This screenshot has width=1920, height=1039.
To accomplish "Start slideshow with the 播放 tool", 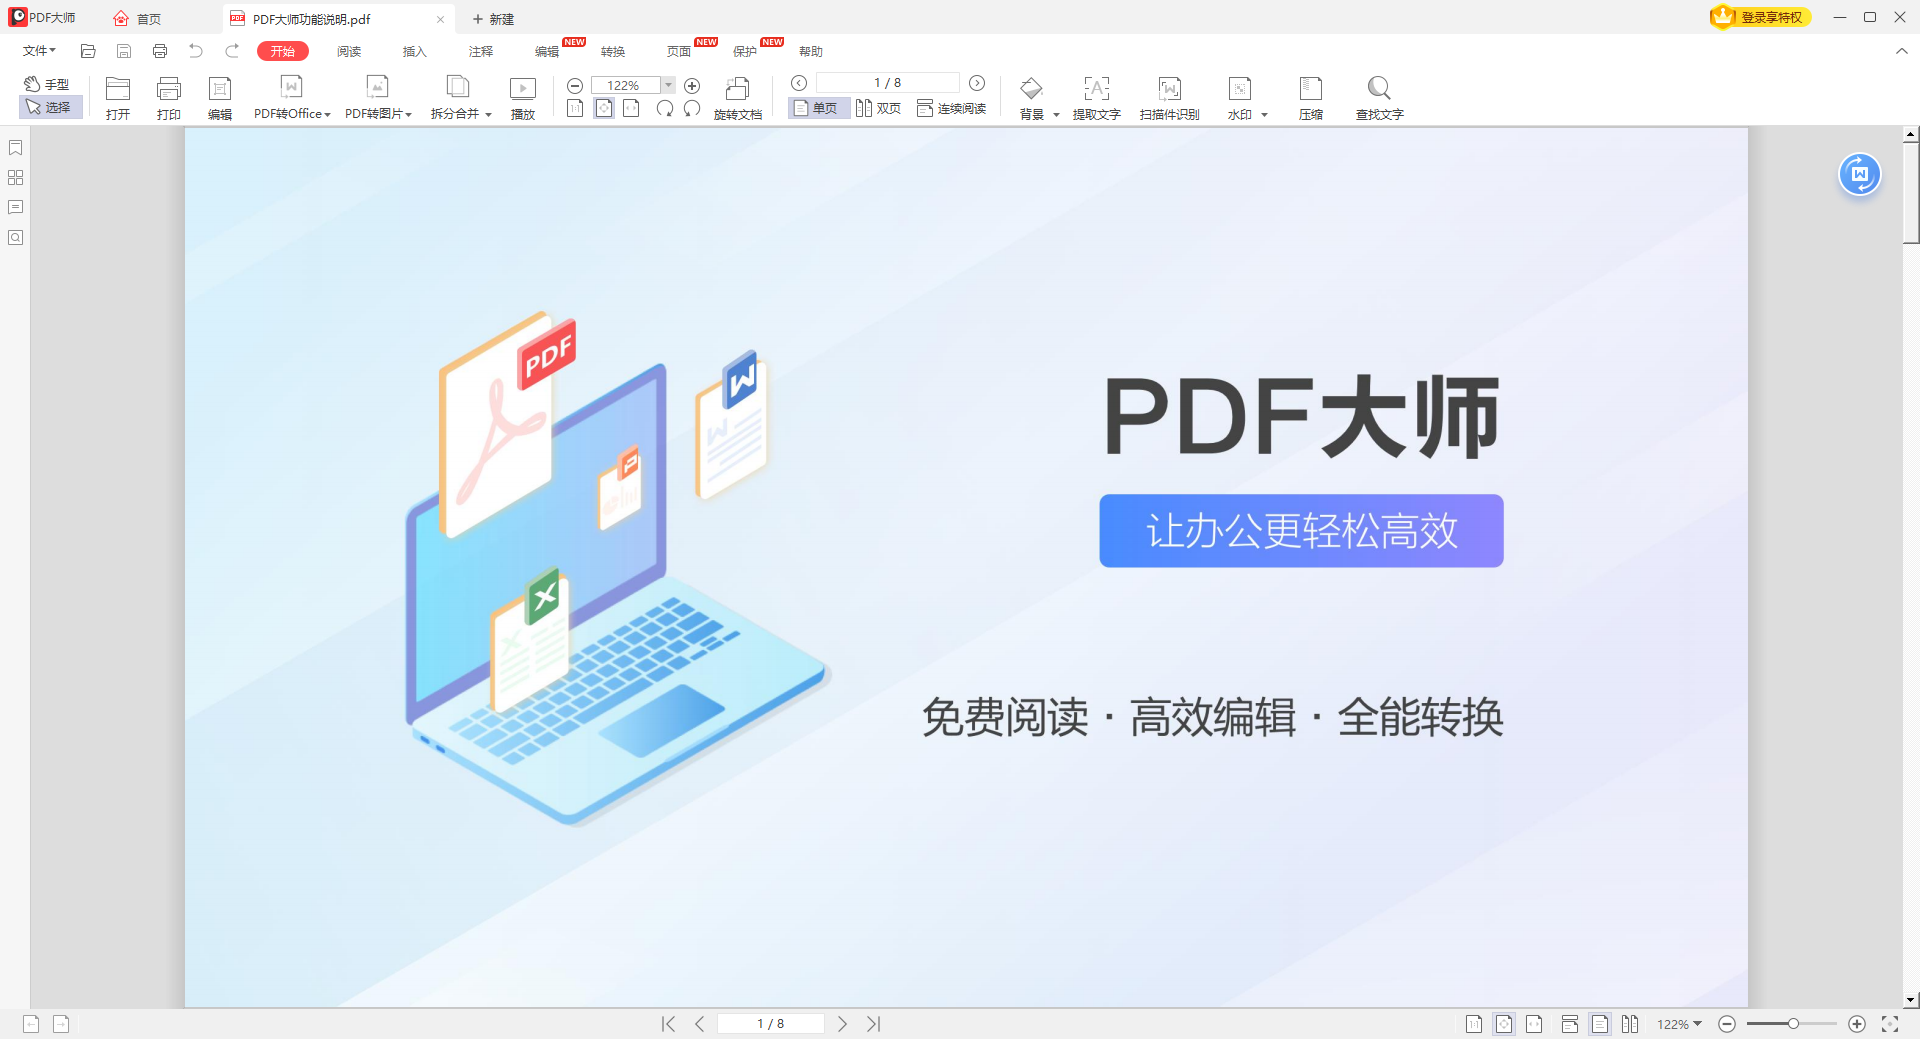I will point(522,97).
